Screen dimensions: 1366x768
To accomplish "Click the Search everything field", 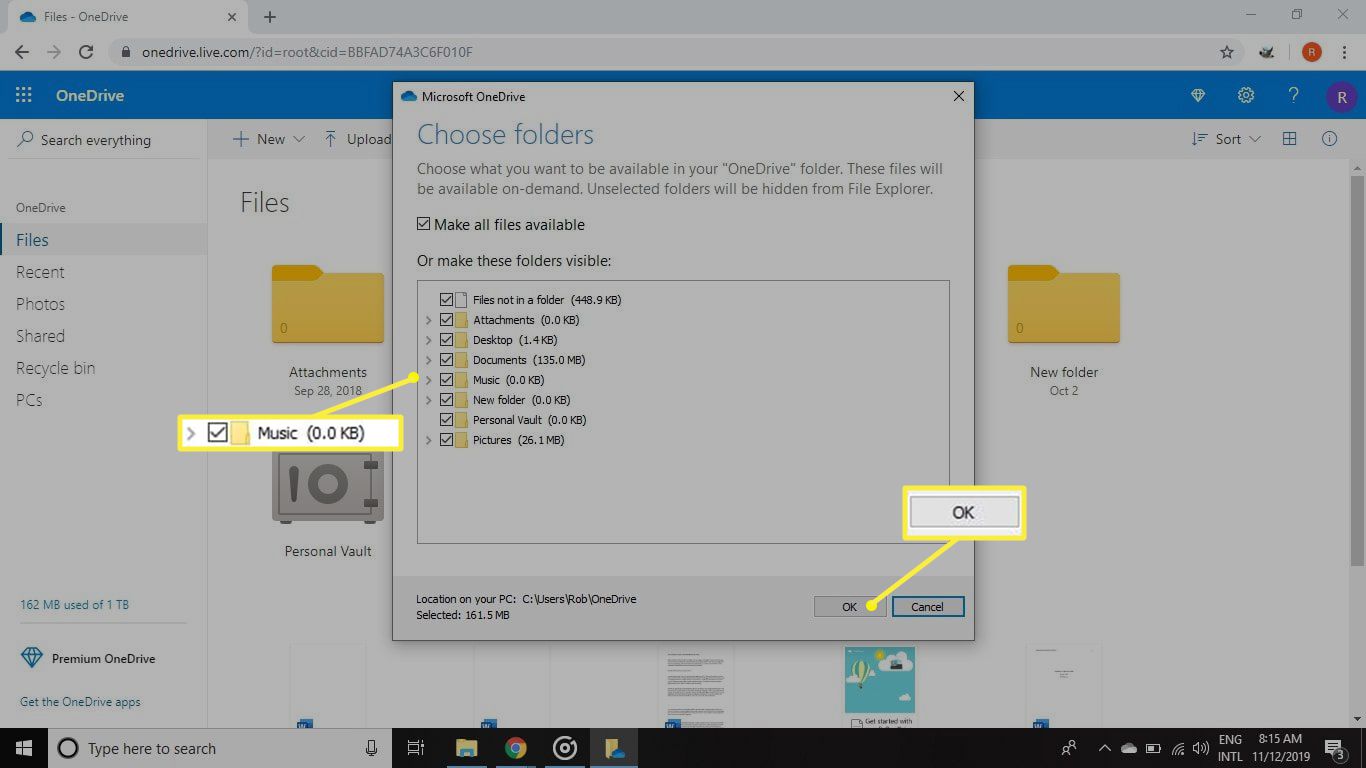I will tap(103, 140).
